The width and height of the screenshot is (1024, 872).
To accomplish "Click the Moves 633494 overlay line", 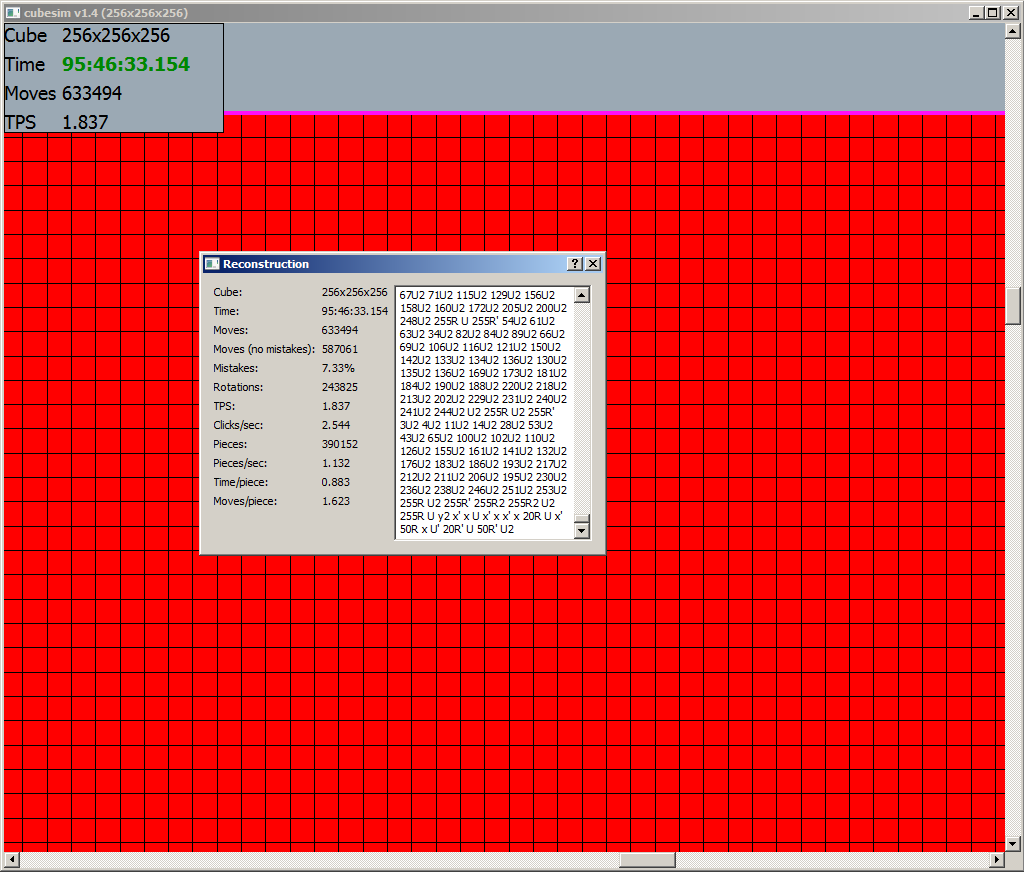I will tap(63, 93).
